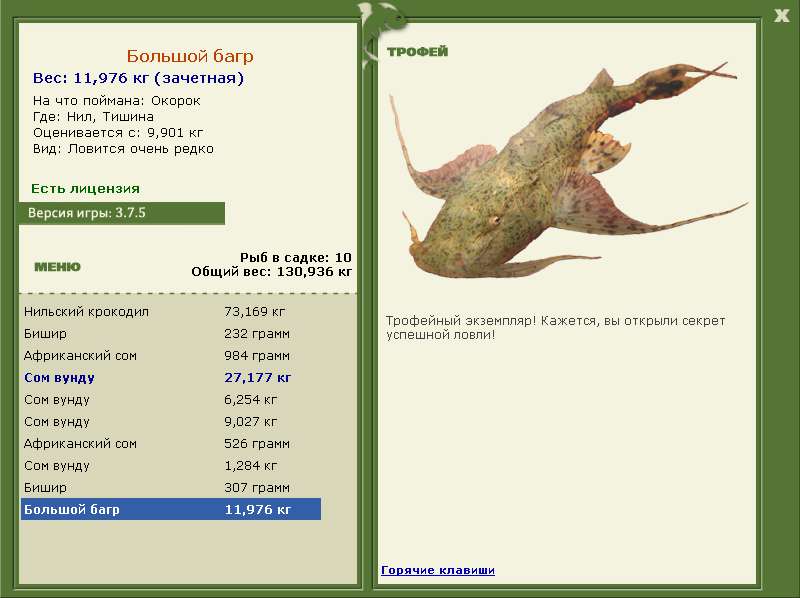Click the ТРОФЕЙ heading
This screenshot has height=598, width=800.
pos(417,51)
